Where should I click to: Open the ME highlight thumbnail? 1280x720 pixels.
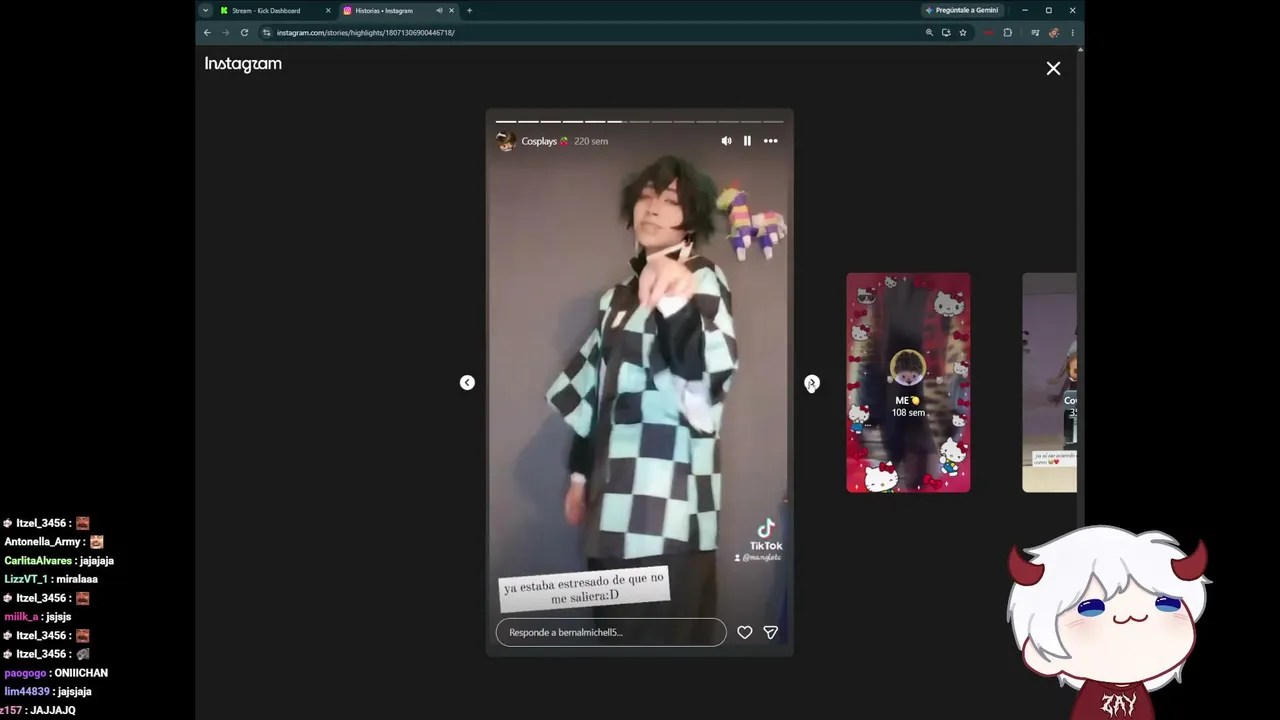pyautogui.click(x=908, y=382)
